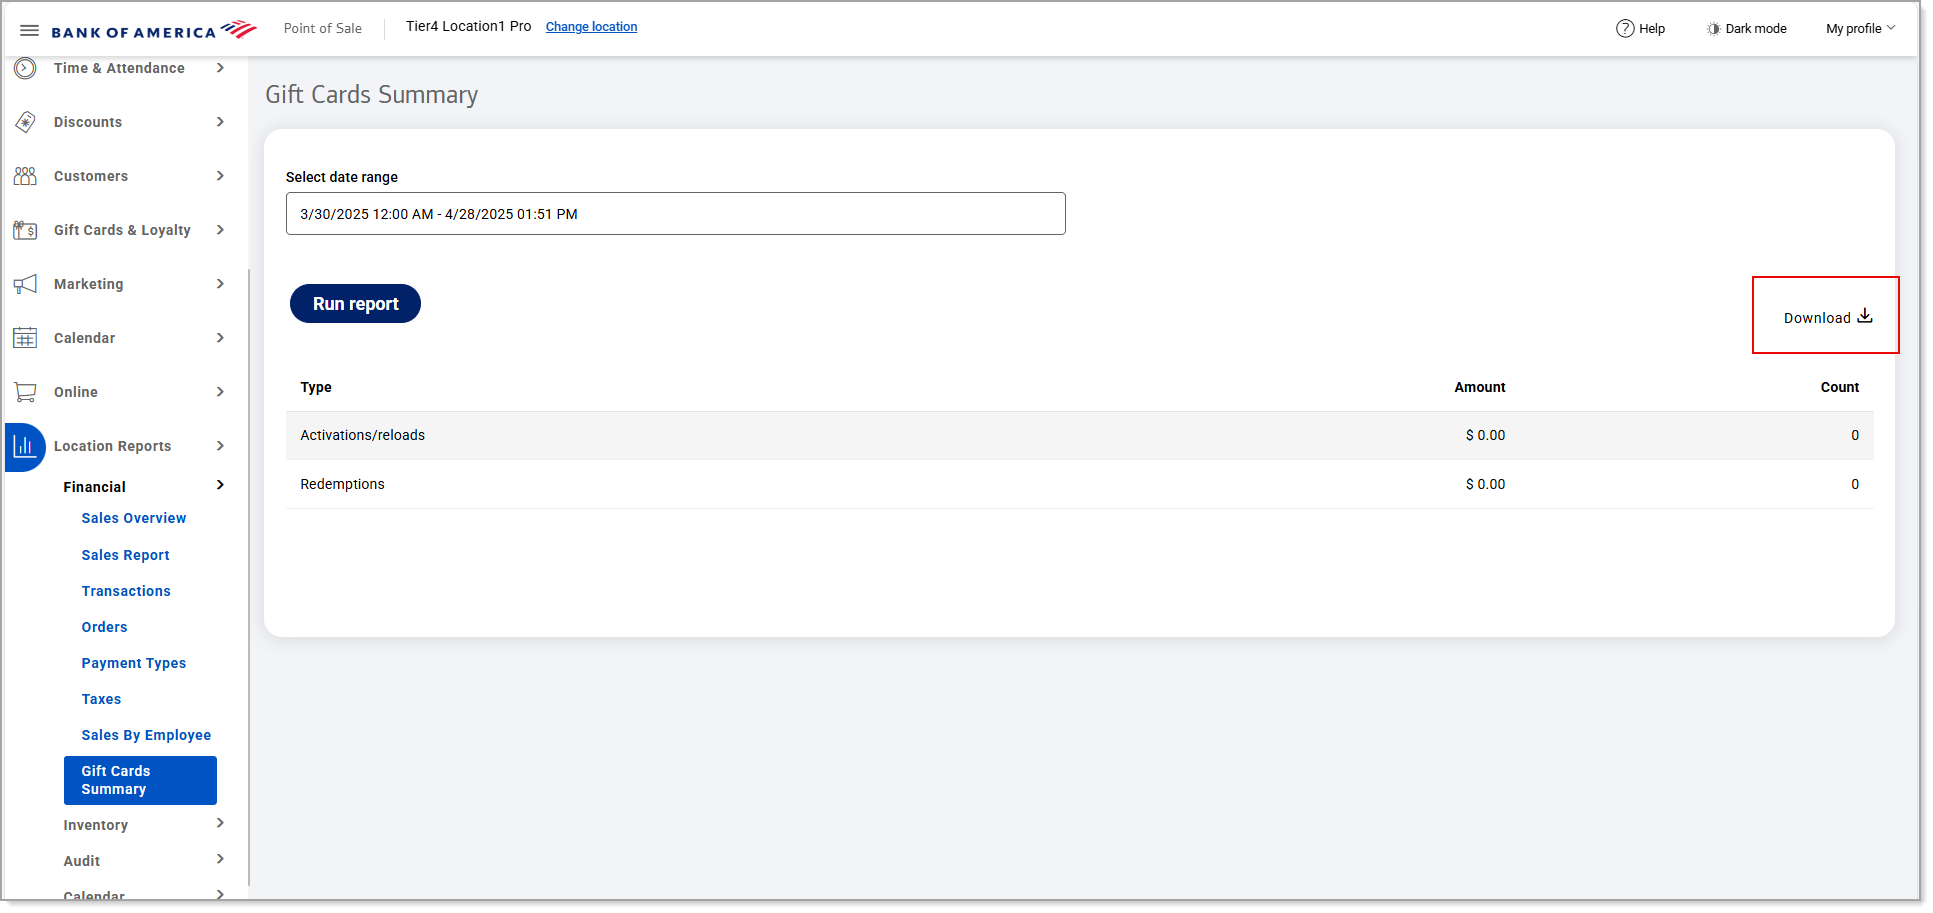This screenshot has height=913, width=1933.
Task: Open the Payment Types report
Action: tap(134, 663)
